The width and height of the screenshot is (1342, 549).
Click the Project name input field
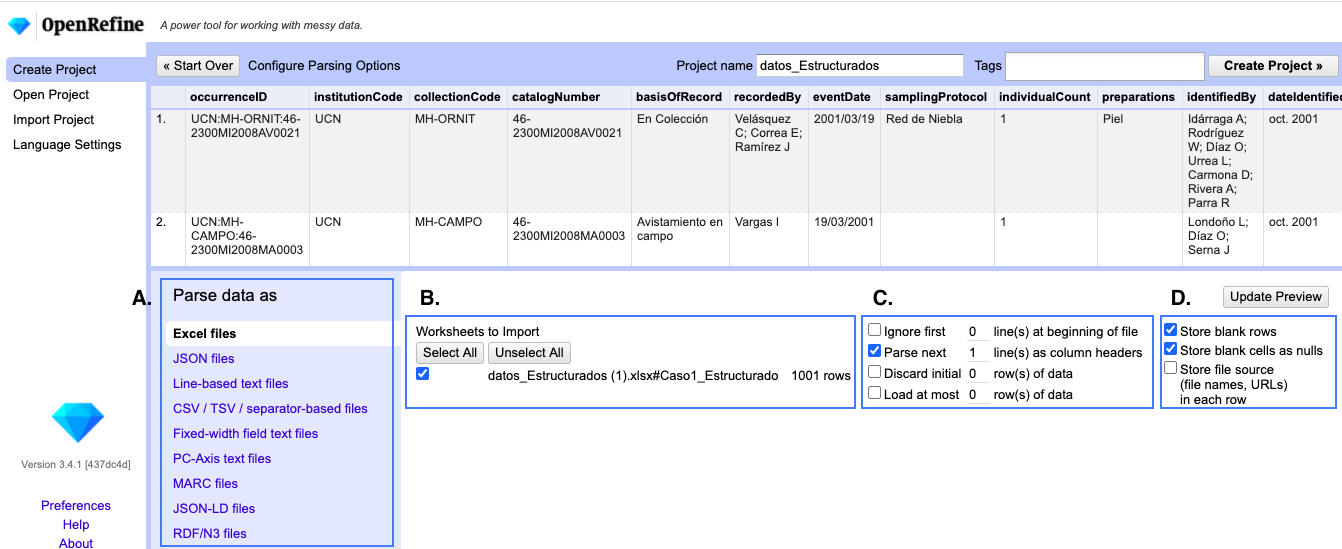coord(860,66)
